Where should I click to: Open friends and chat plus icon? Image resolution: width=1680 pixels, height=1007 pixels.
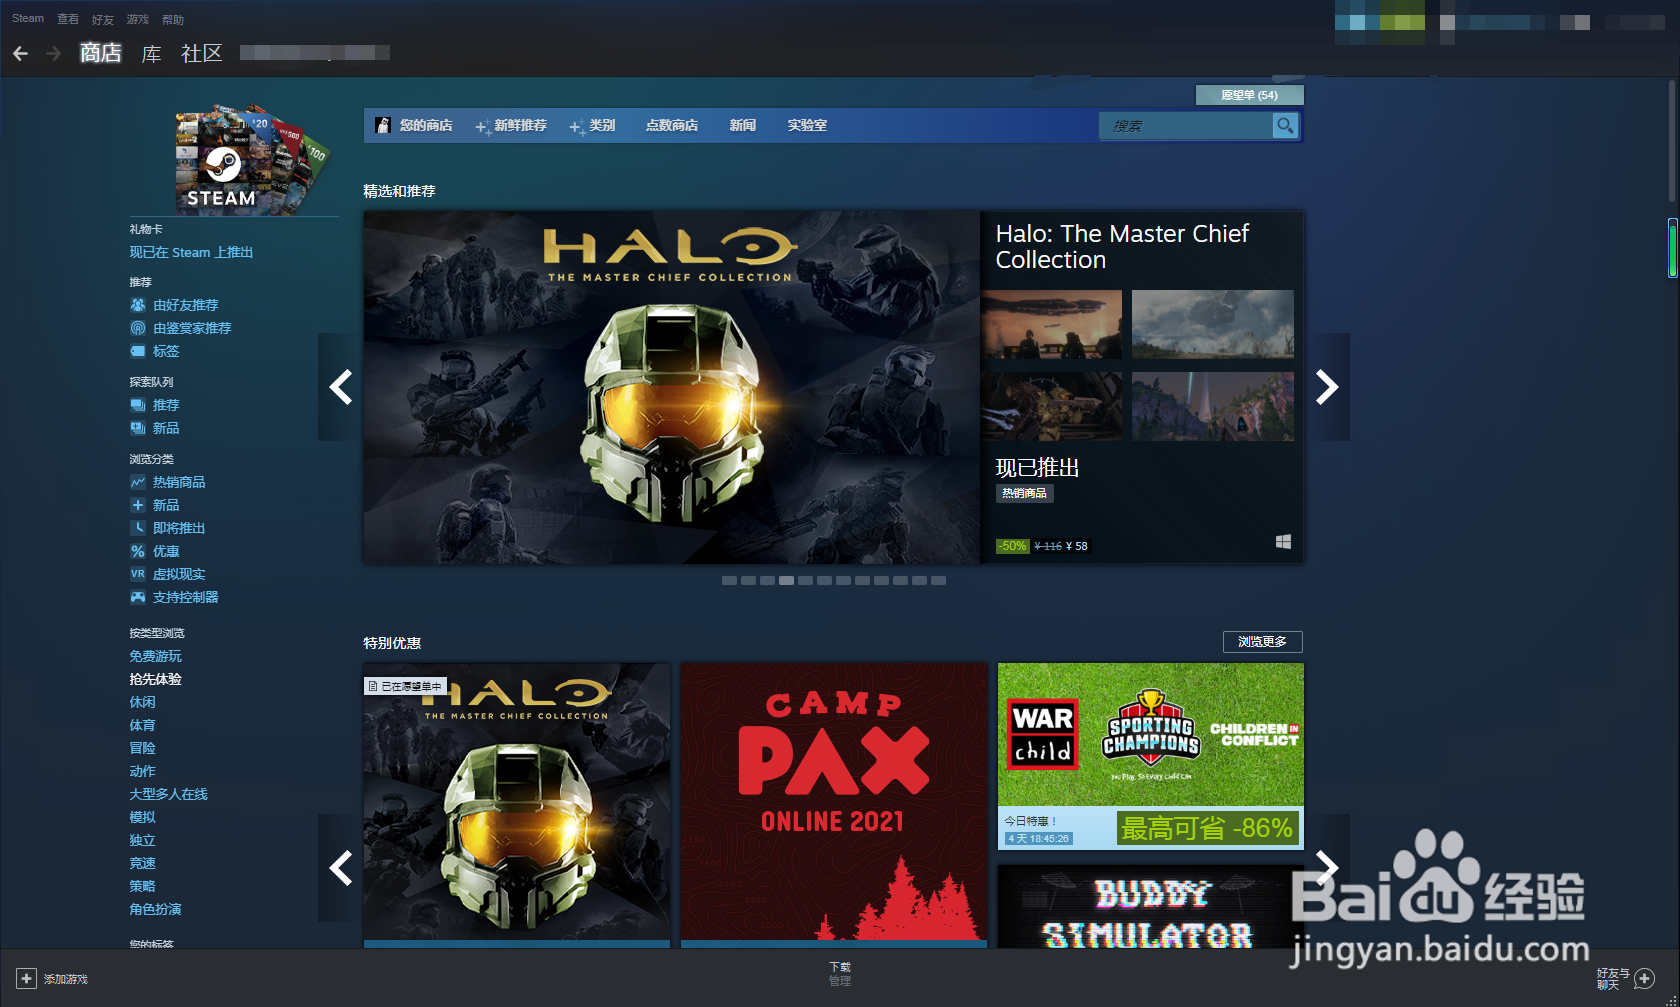[1644, 978]
